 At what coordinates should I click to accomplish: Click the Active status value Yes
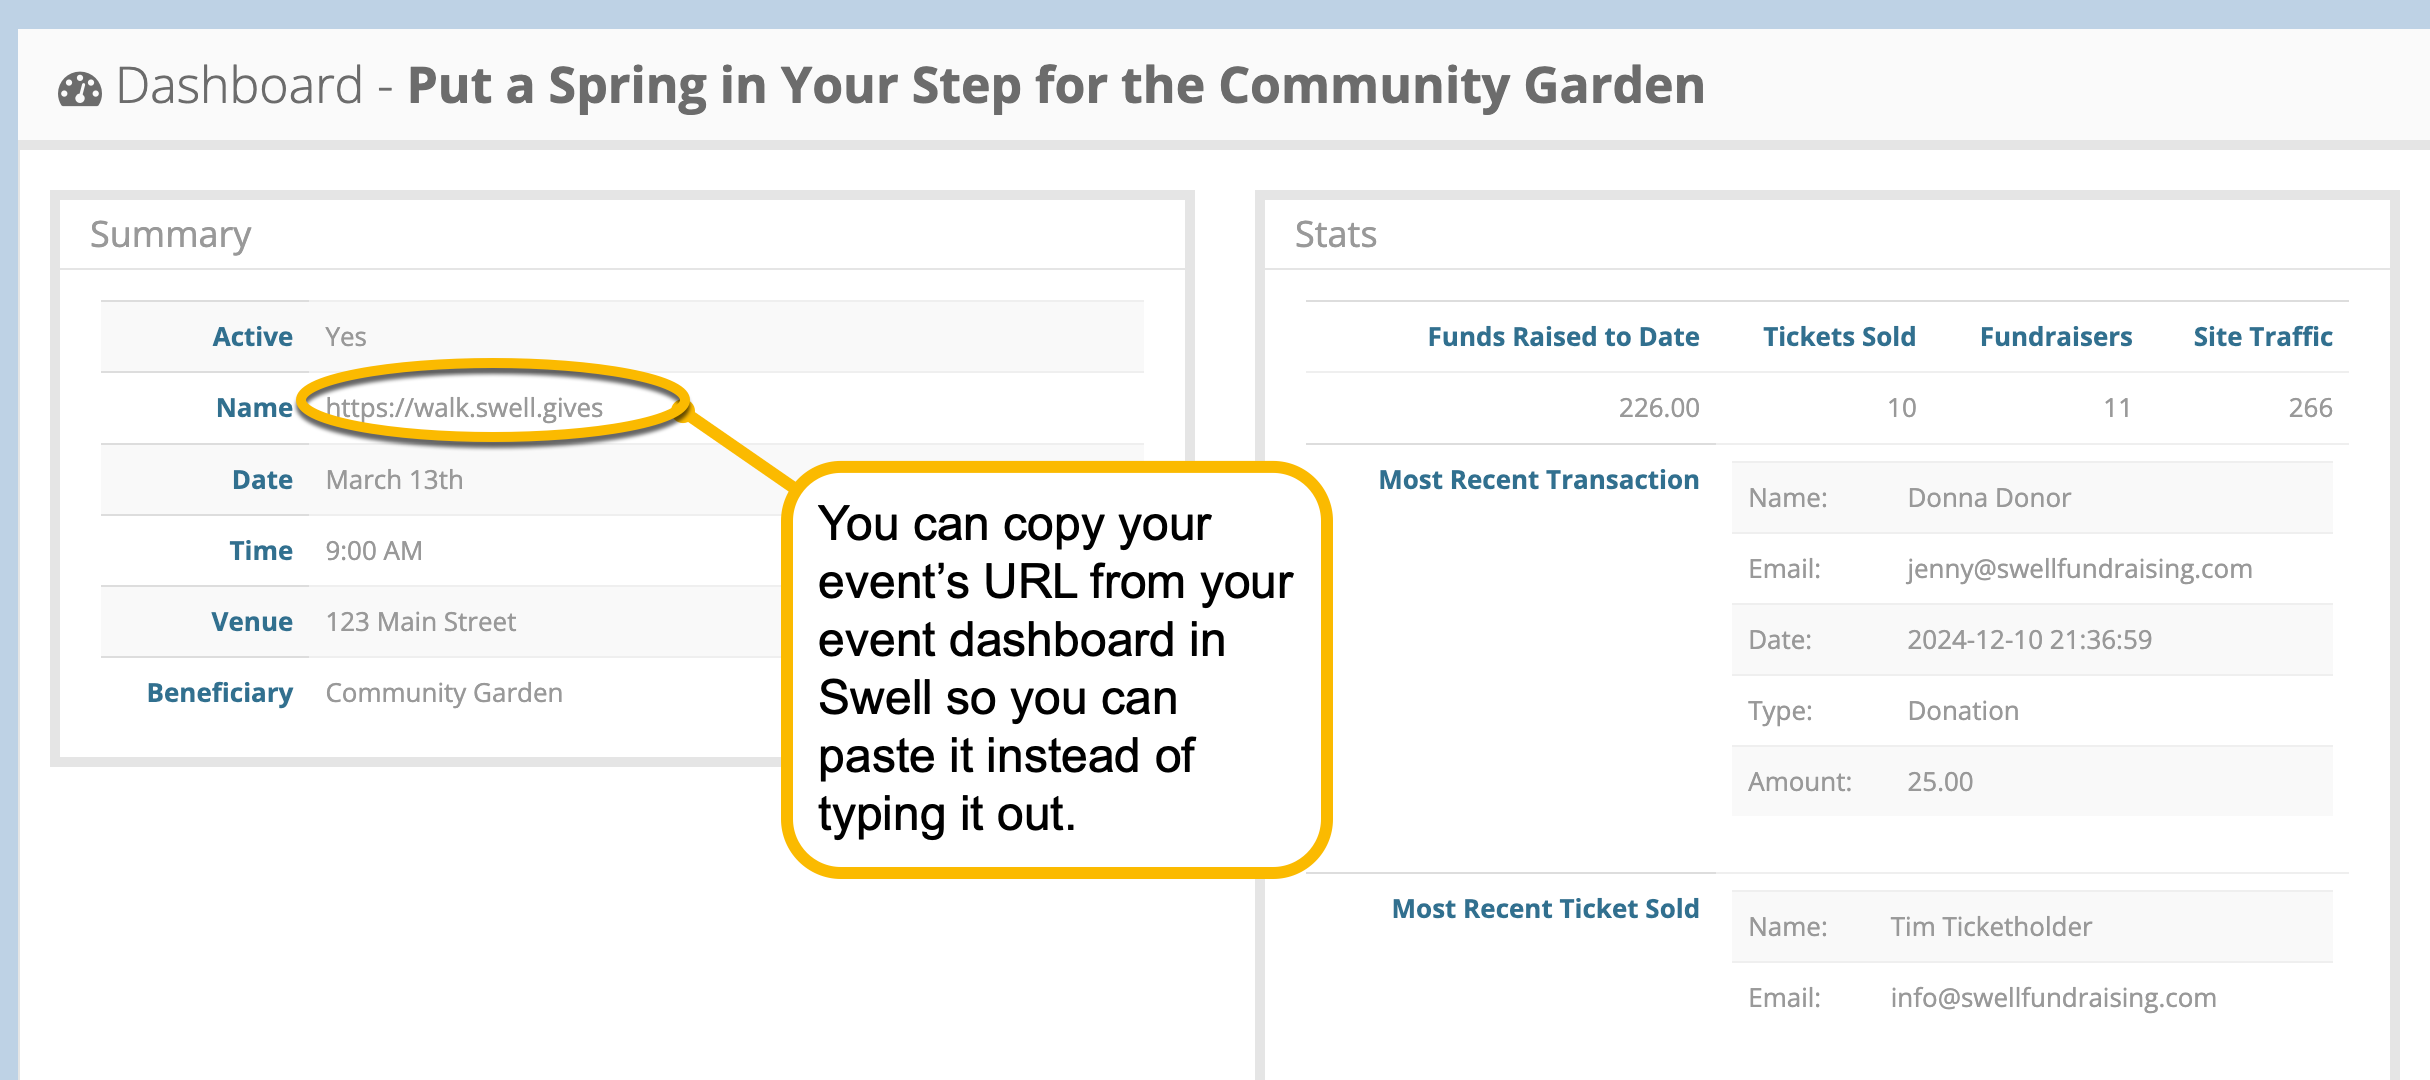pyautogui.click(x=346, y=337)
